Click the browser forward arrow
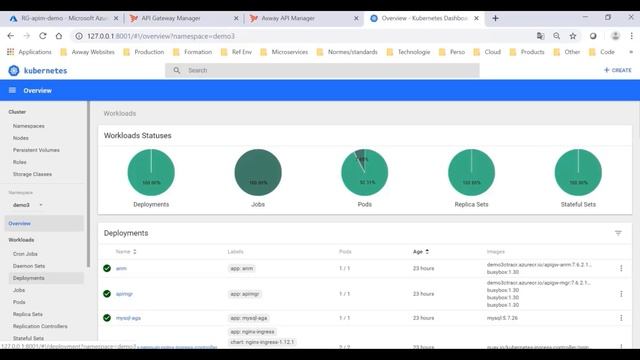The width and height of the screenshot is (640, 360). click(27, 36)
